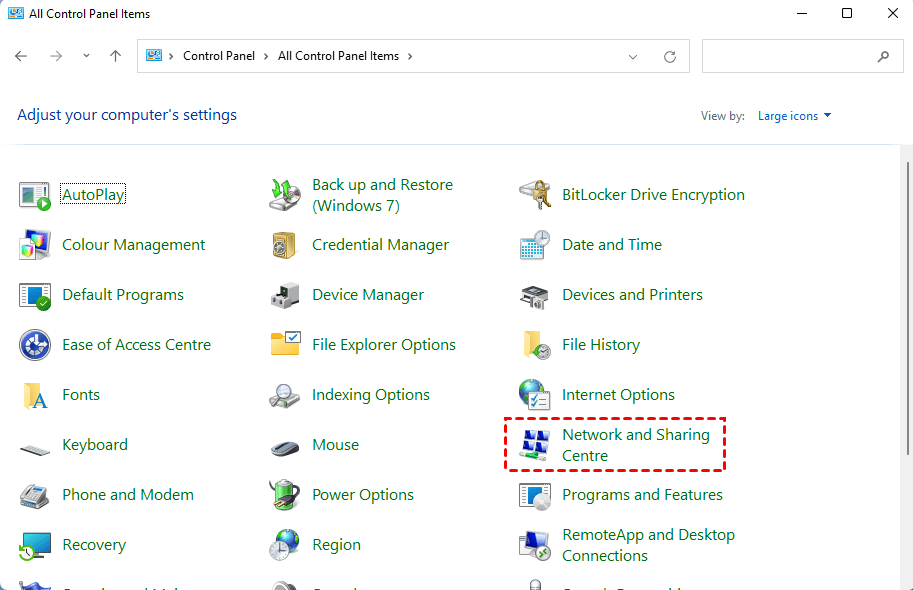
Task: Expand the chevron before Control Panel breadcrumb
Action: [x=171, y=56]
